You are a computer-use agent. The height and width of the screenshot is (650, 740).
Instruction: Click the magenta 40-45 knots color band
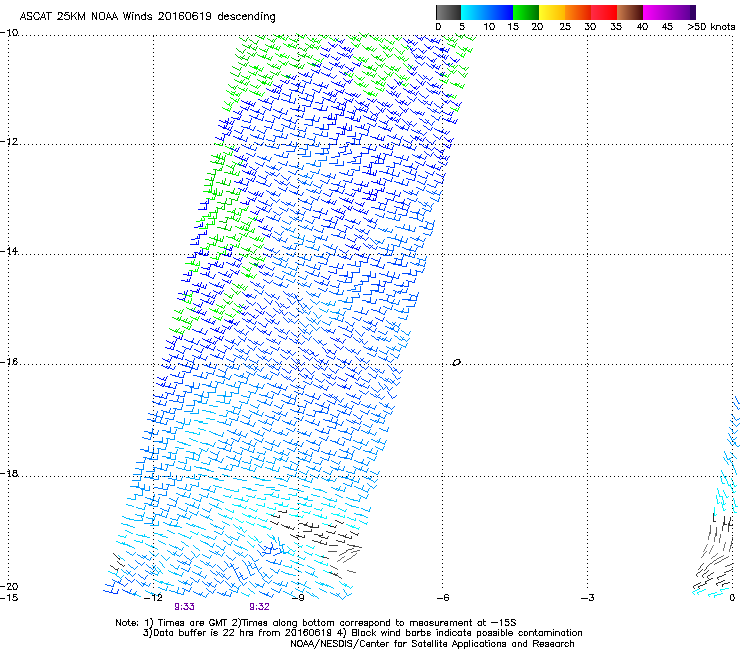pos(656,12)
